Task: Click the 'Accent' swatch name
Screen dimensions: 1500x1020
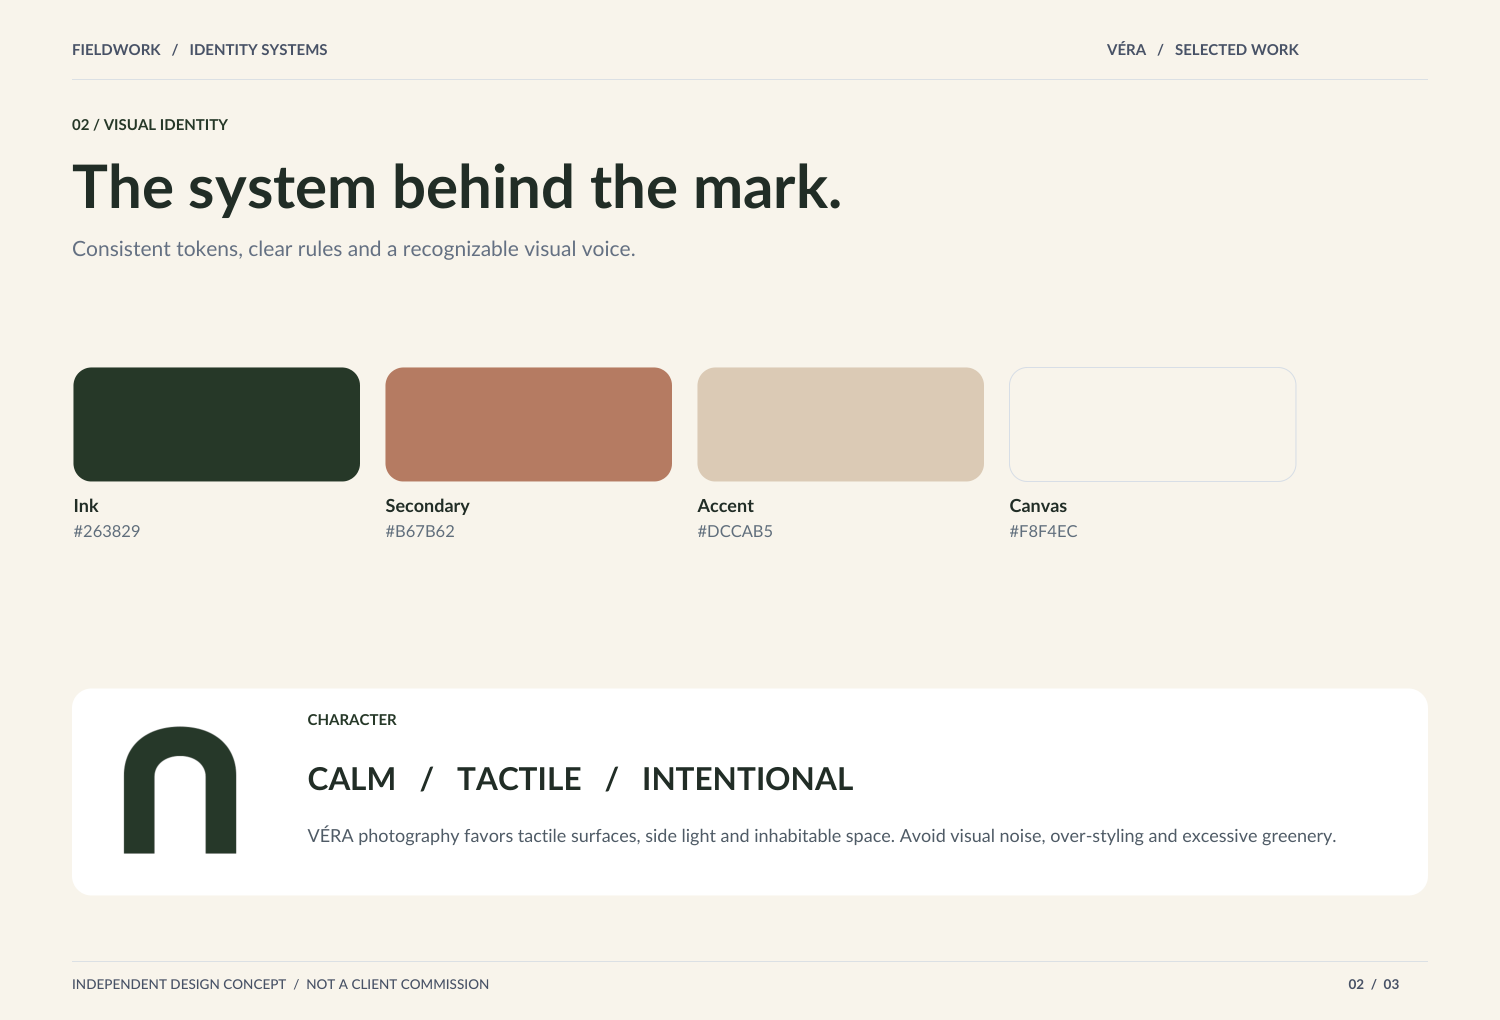Action: coord(726,506)
